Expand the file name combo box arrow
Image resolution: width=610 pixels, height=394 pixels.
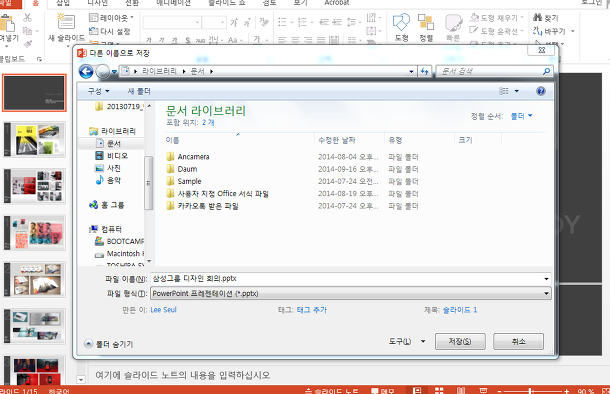(546, 279)
